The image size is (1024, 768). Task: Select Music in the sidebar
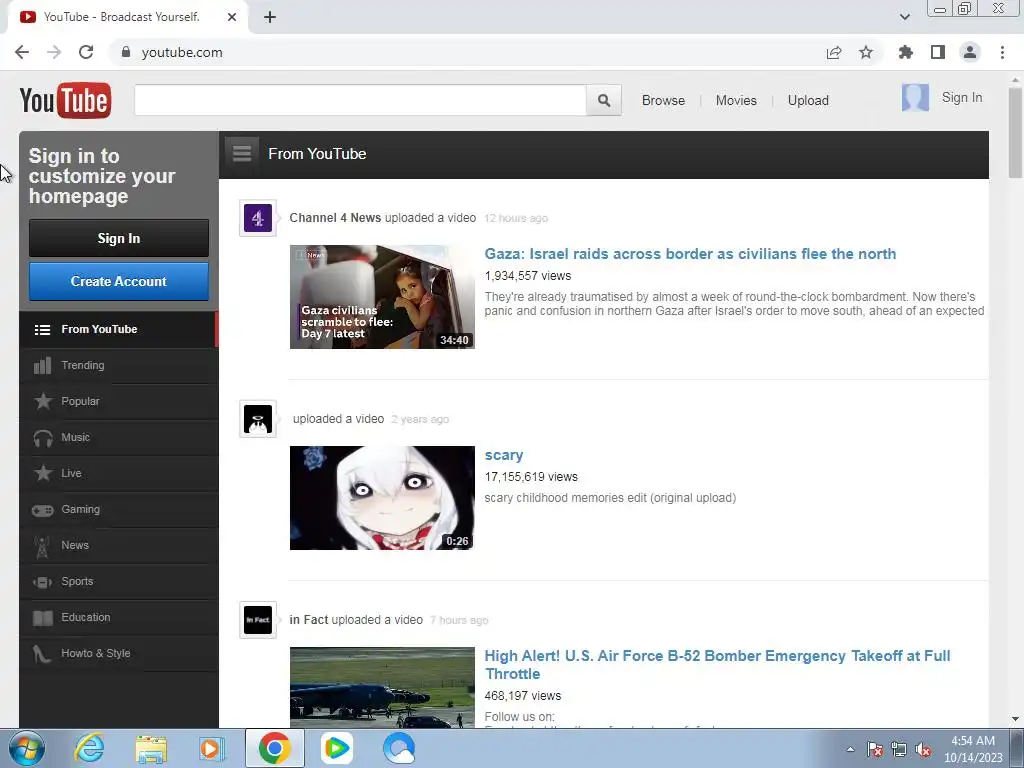118,437
